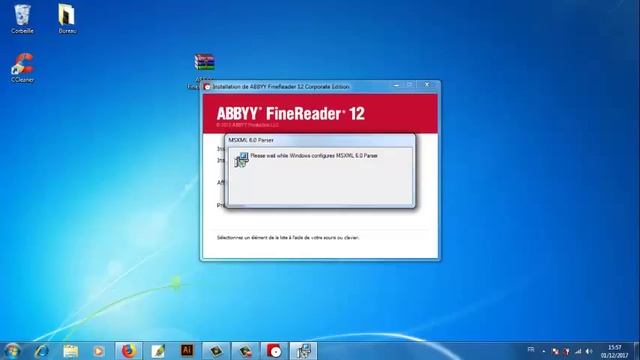Screen dimensions: 640x360
Task: Click the 'Please wait while Windows configures' message
Action: (x=313, y=156)
